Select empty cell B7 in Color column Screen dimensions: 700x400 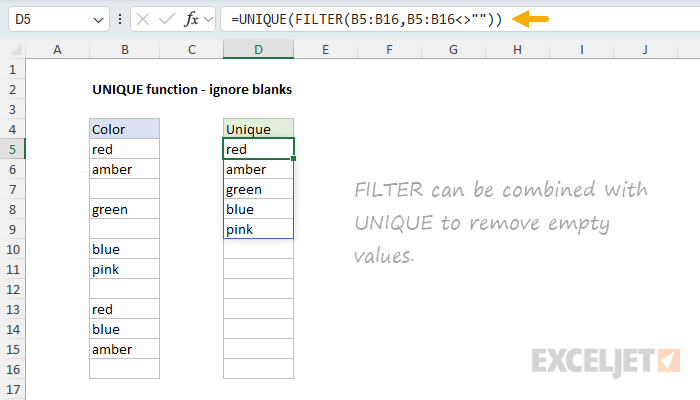pyautogui.click(x=125, y=189)
